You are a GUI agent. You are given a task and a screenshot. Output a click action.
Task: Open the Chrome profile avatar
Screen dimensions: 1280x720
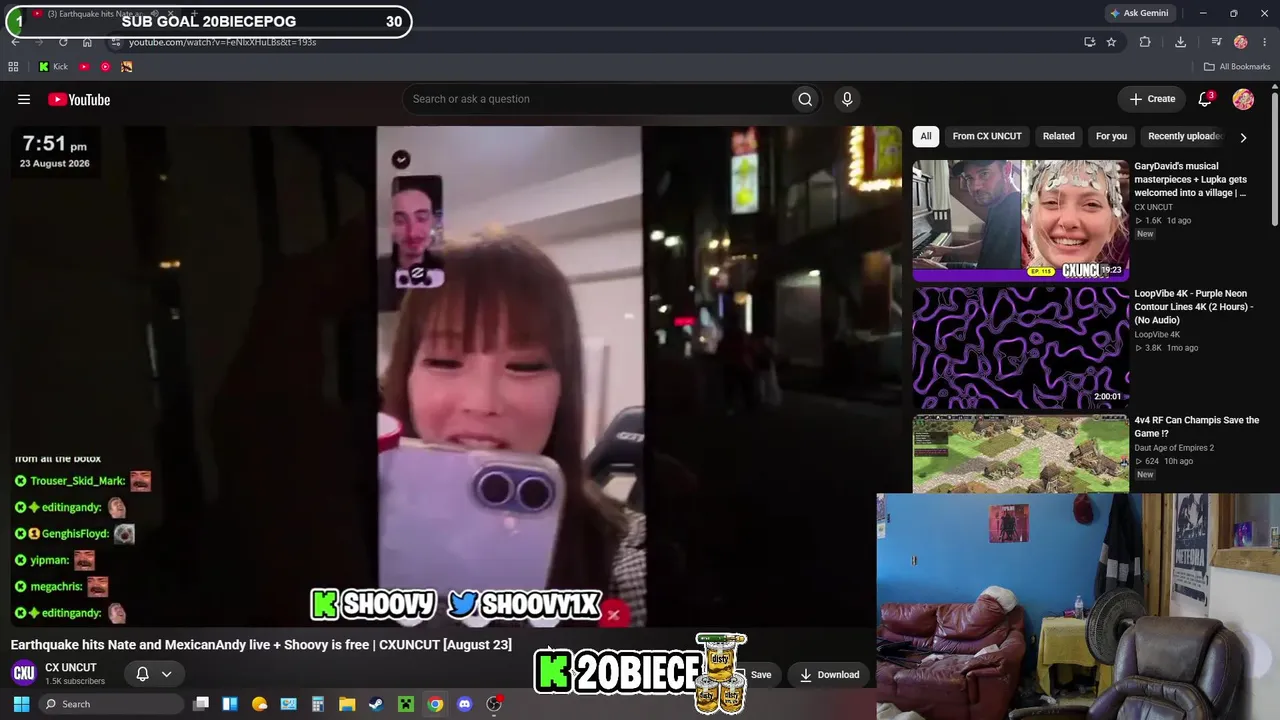1241,42
